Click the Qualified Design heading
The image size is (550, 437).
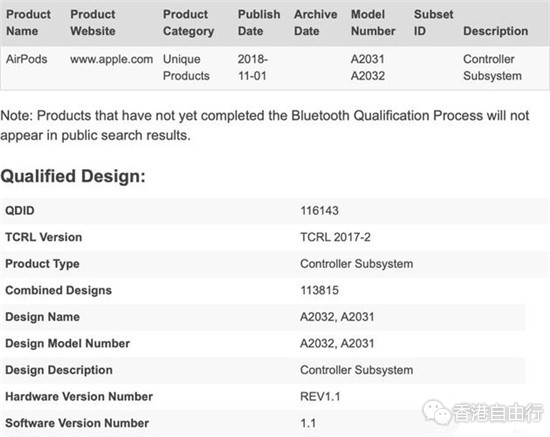pyautogui.click(x=73, y=176)
